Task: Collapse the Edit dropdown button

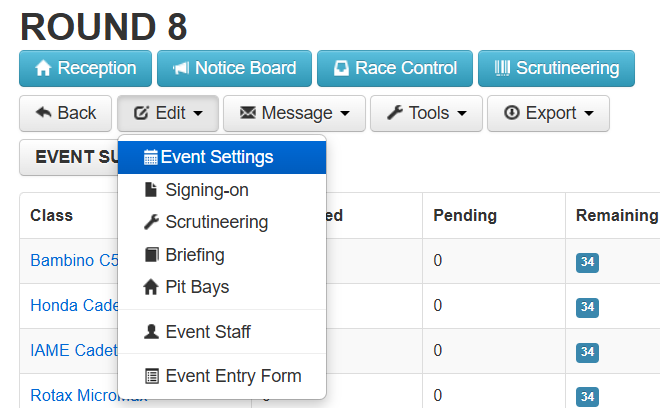Action: click(168, 113)
